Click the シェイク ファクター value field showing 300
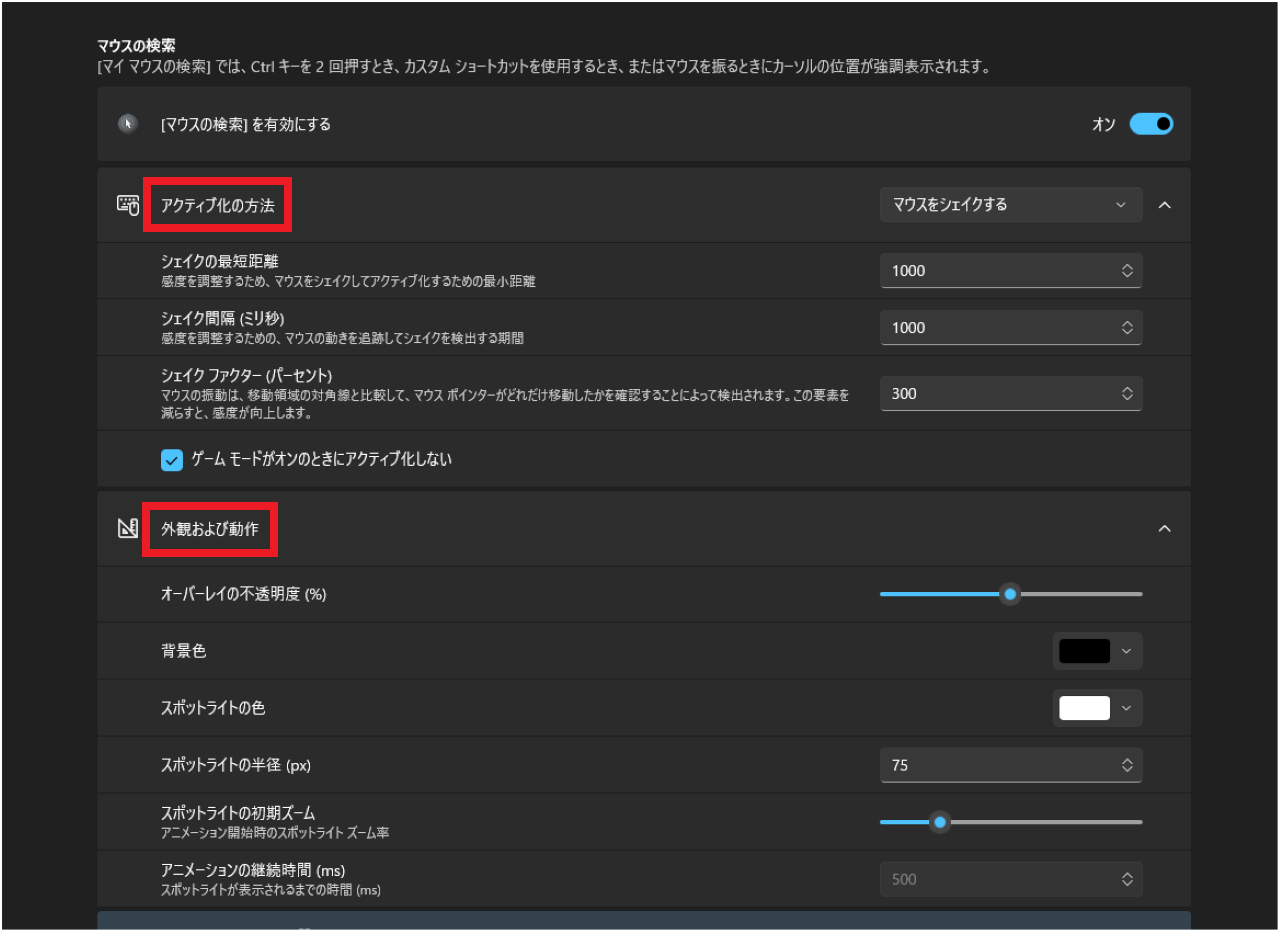This screenshot has width=1280, height=932. pyautogui.click(x=995, y=394)
